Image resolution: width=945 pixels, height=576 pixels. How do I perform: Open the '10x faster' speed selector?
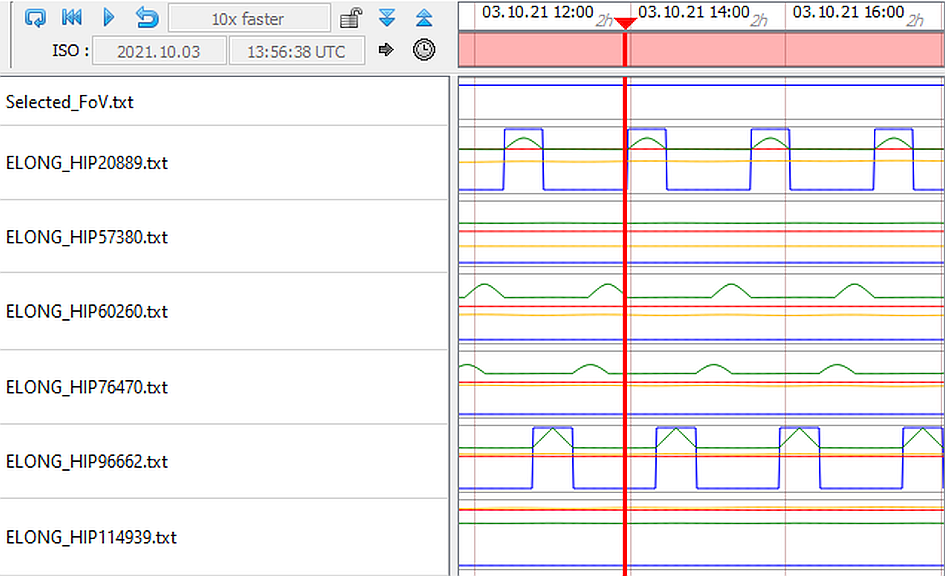tap(249, 19)
